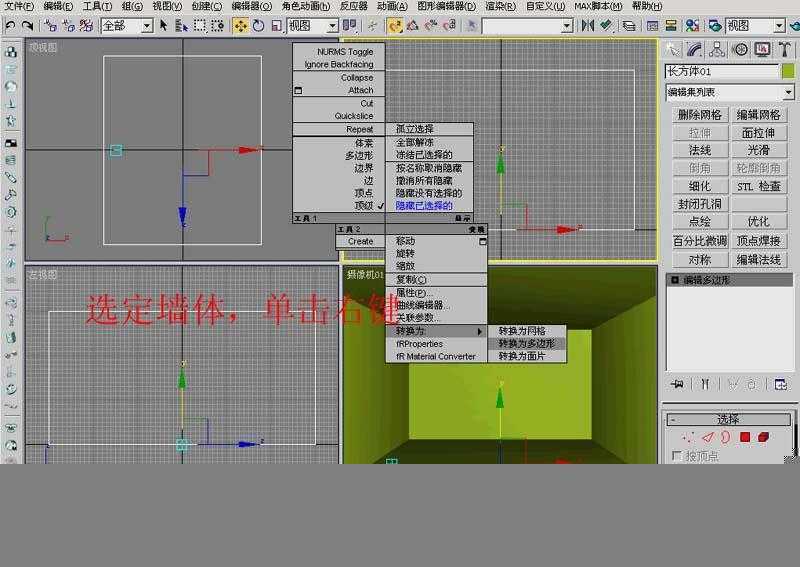Collapse the 选择 rollout header

(728, 420)
